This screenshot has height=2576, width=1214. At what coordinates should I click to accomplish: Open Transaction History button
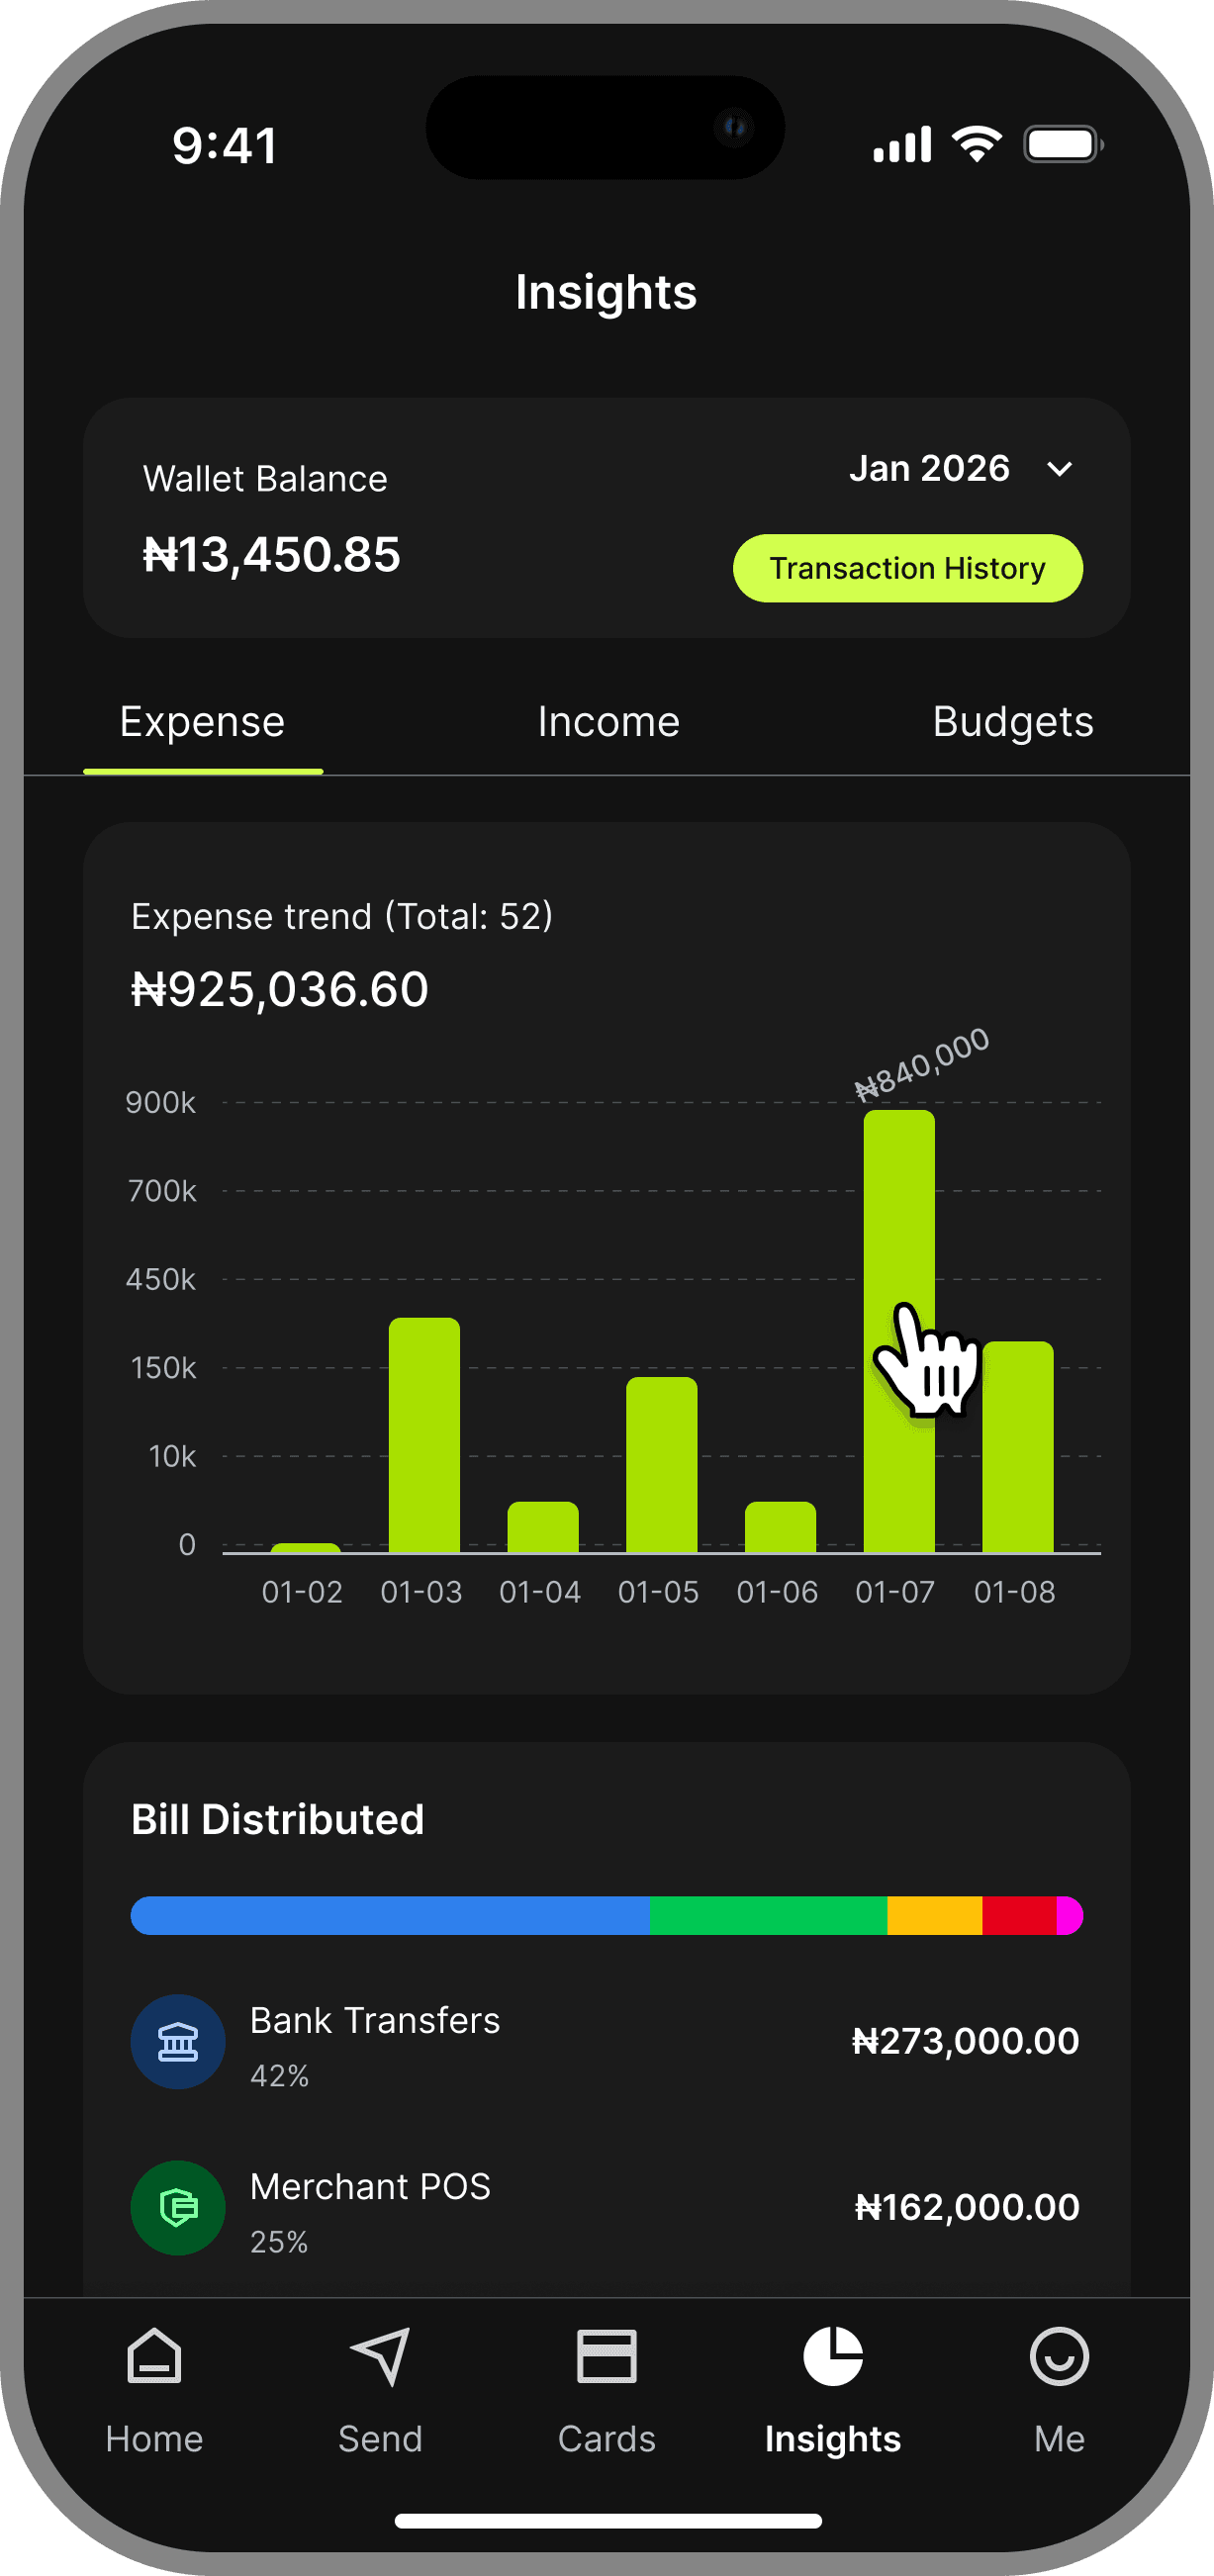[907, 568]
